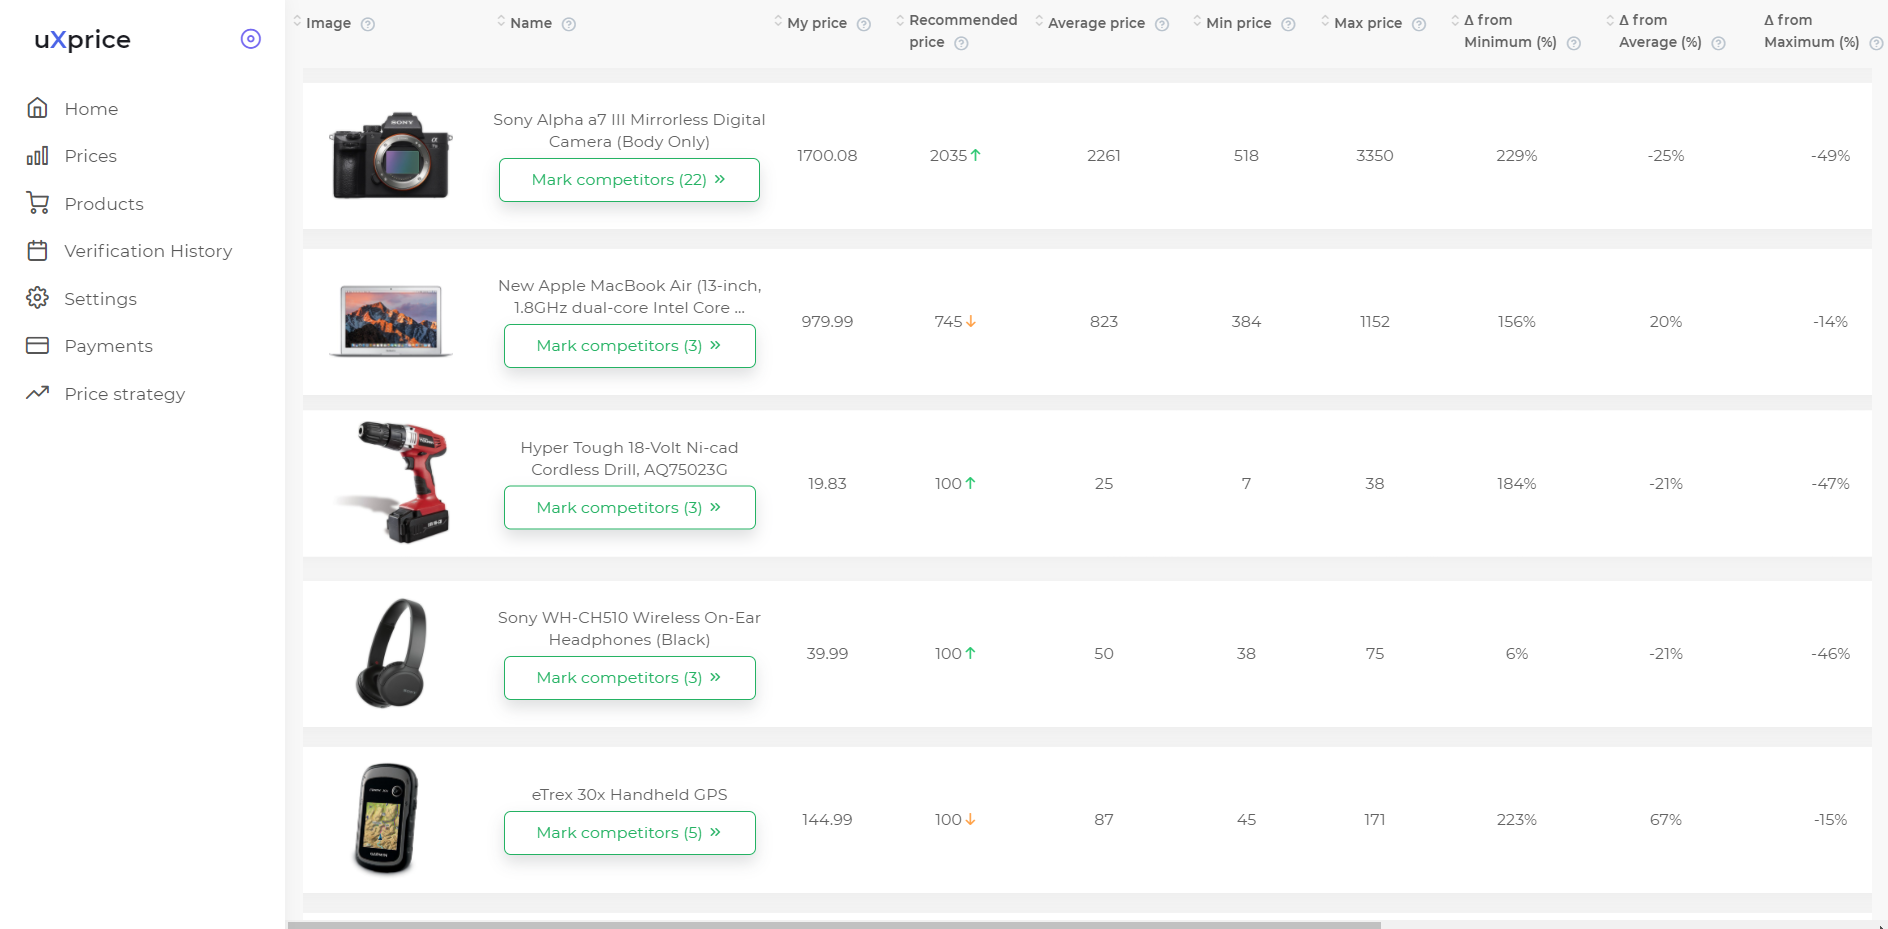Click the Payments card icon
This screenshot has height=929, width=1888.
(38, 346)
